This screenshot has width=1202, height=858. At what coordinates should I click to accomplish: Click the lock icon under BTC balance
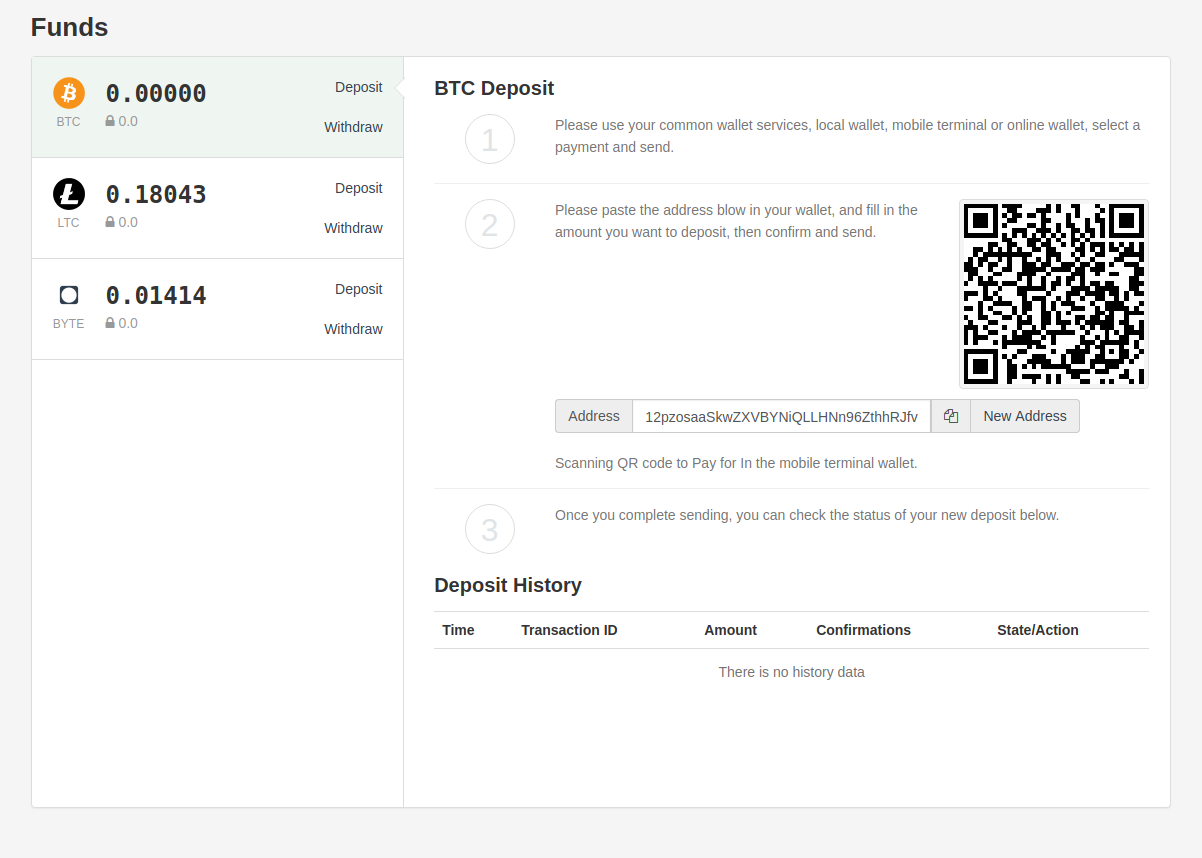point(110,121)
